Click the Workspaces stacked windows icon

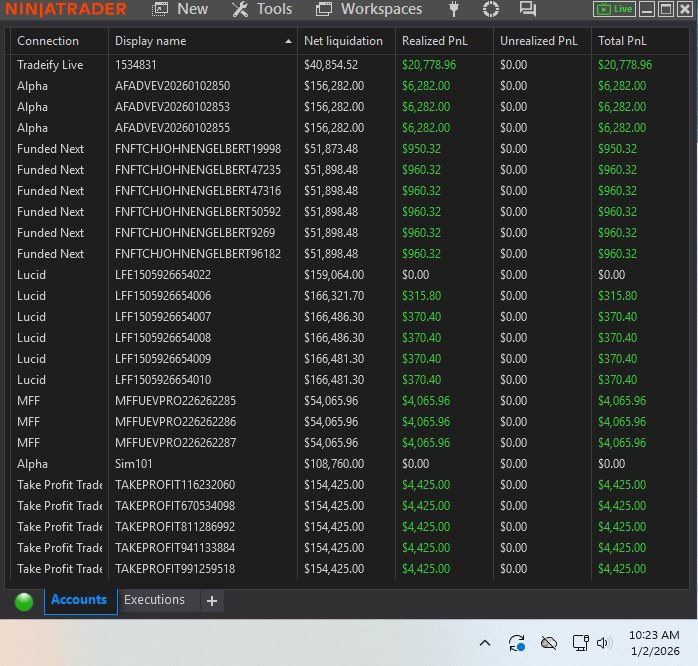point(324,9)
